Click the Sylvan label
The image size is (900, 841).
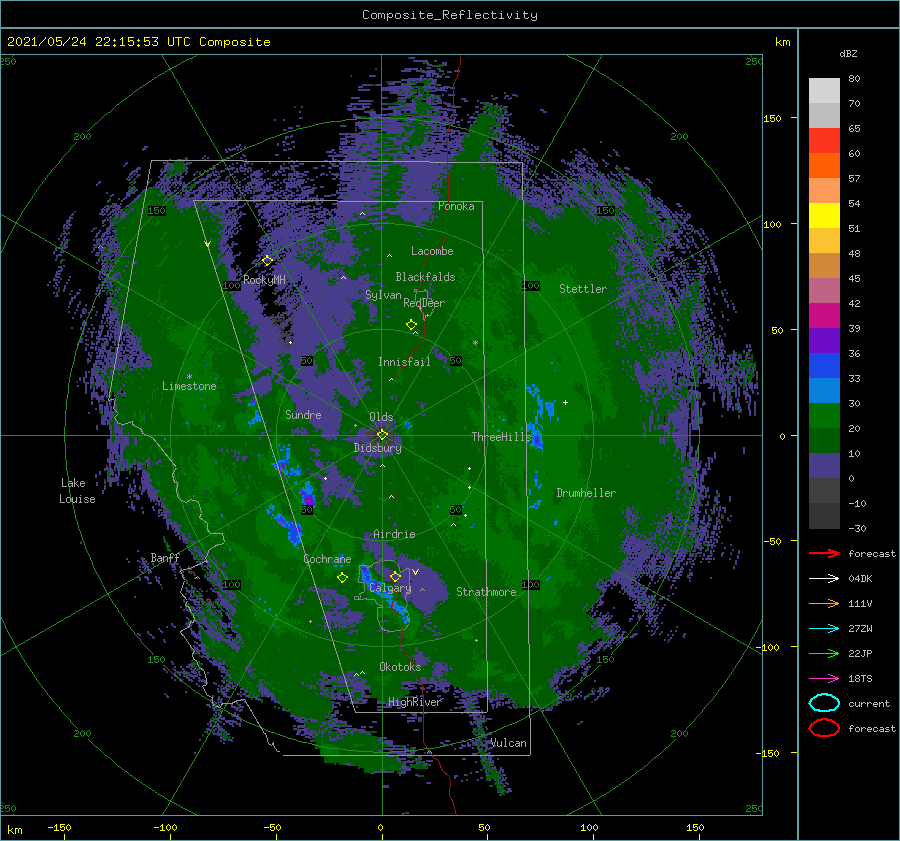[x=383, y=295]
